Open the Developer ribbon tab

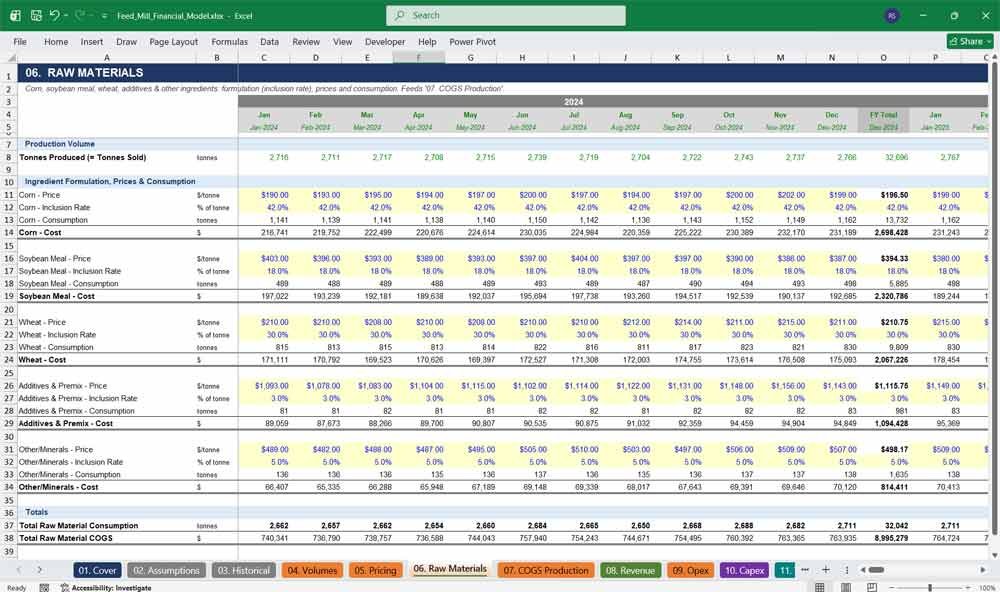point(385,41)
